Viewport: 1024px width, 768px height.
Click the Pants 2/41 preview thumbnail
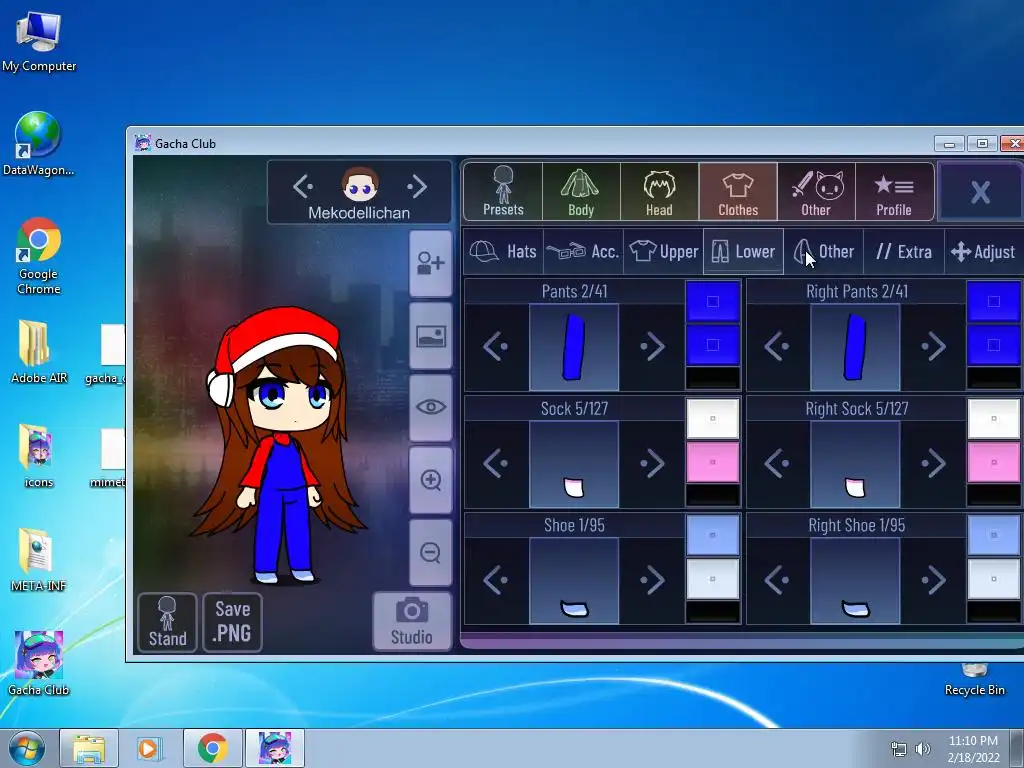[x=574, y=347]
